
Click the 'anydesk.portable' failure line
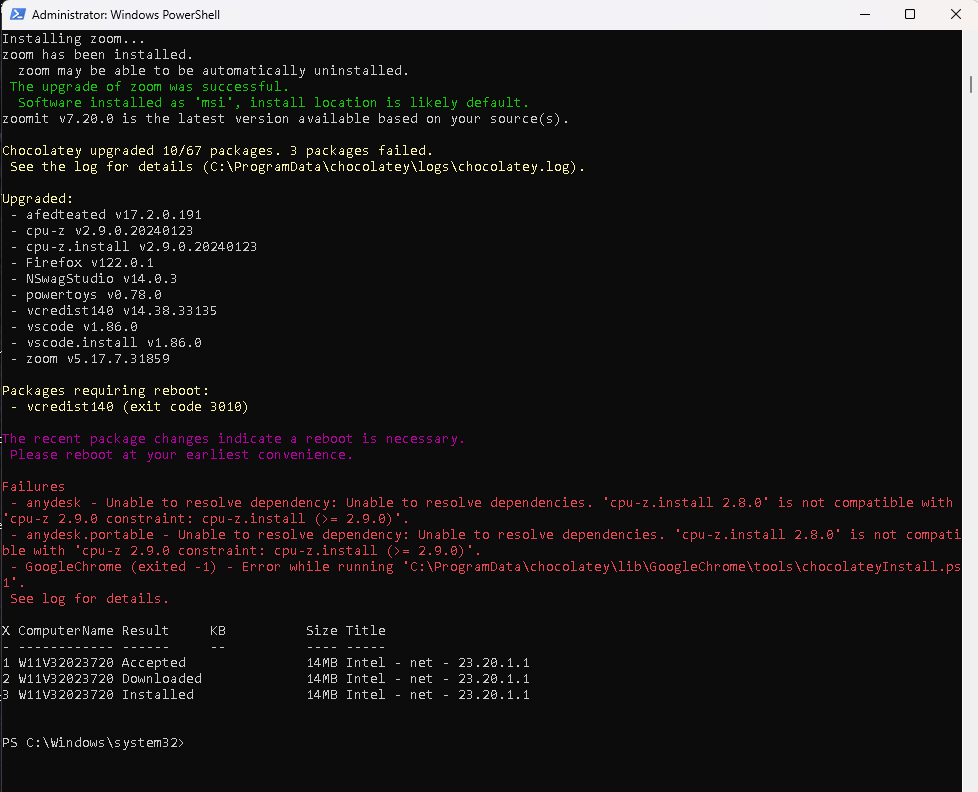[482, 543]
